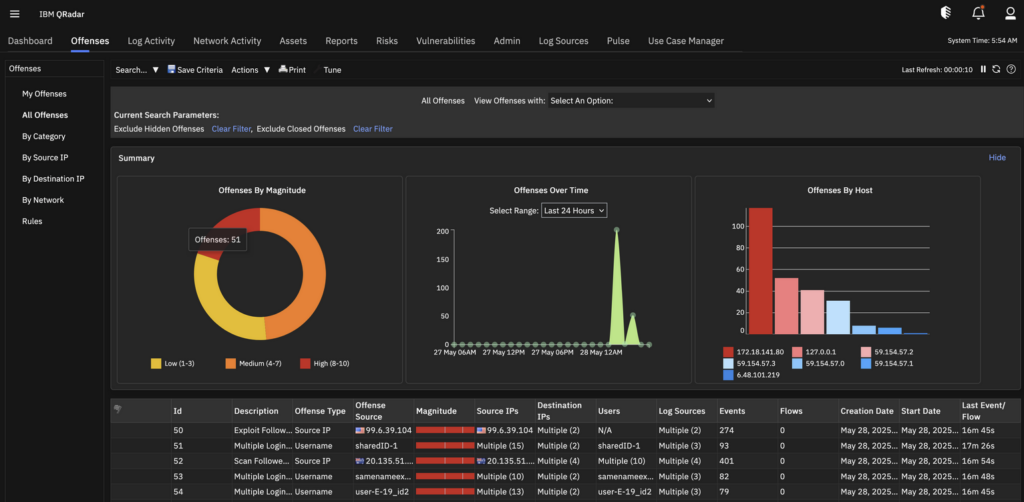Click the flag column header icon in table

pyautogui.click(x=118, y=409)
